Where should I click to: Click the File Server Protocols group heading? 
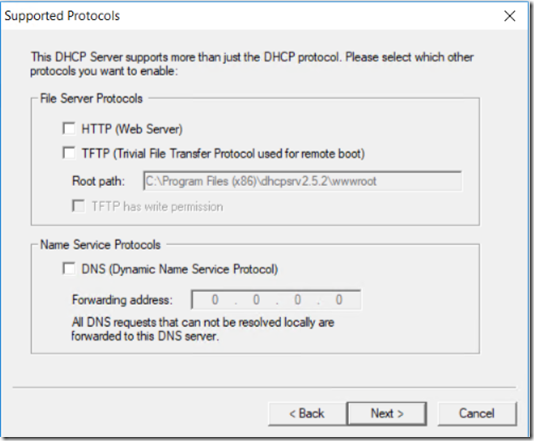pos(91,98)
